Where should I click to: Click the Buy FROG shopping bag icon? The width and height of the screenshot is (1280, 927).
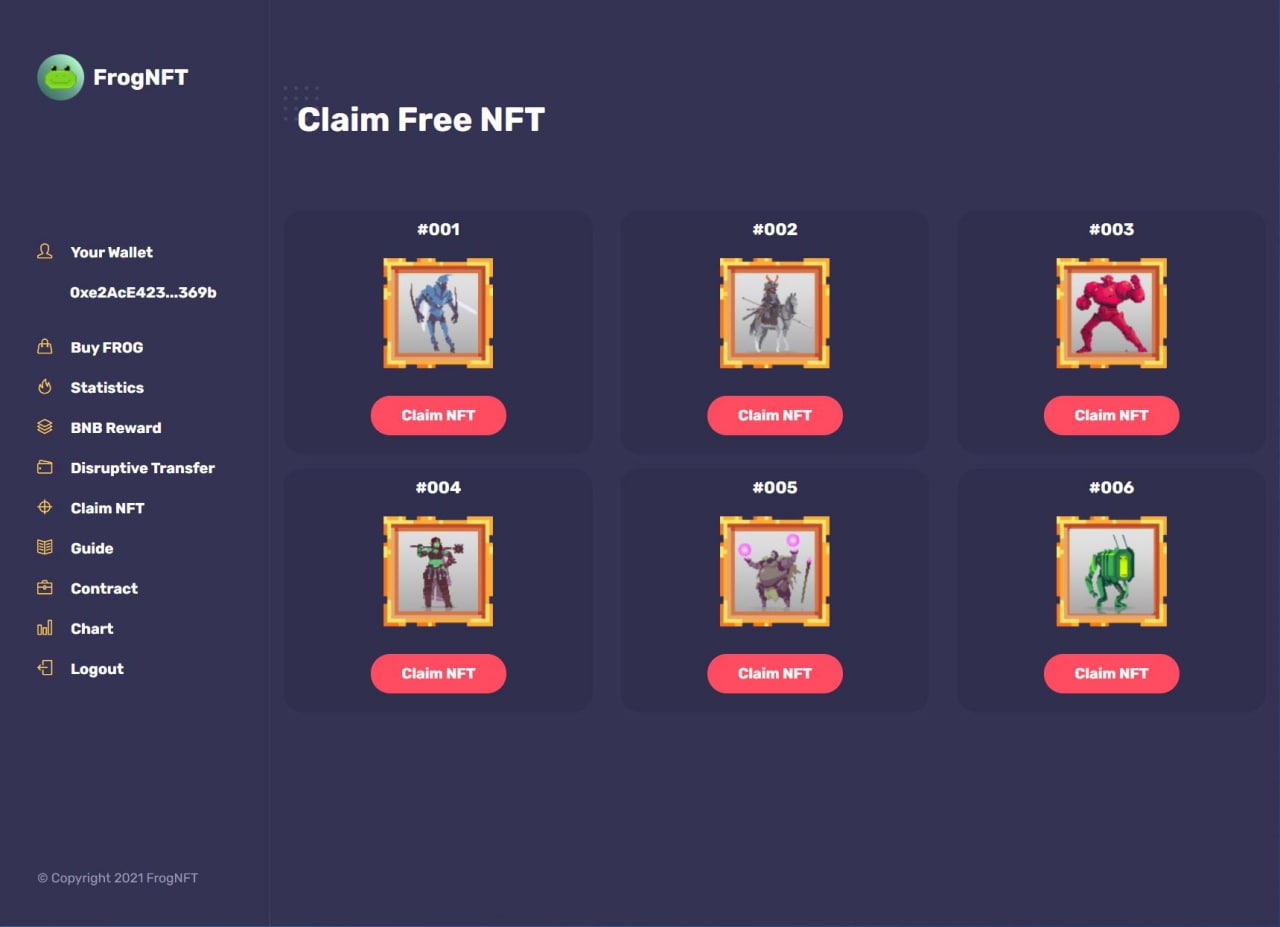click(x=44, y=347)
